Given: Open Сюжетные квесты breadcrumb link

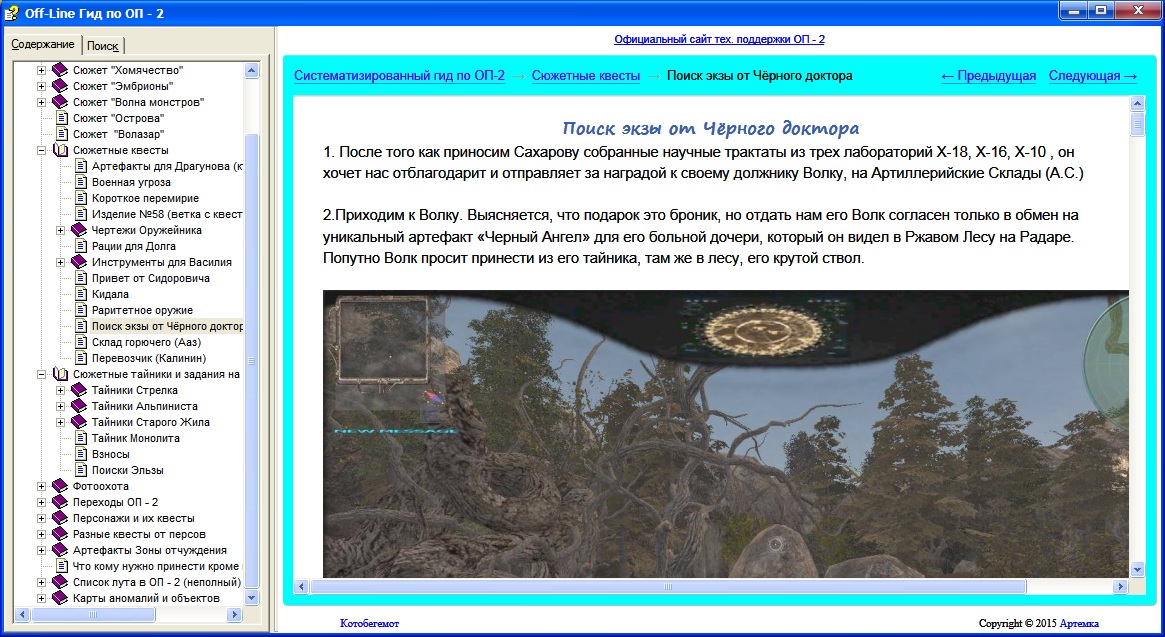Looking at the screenshot, I should (x=585, y=75).
